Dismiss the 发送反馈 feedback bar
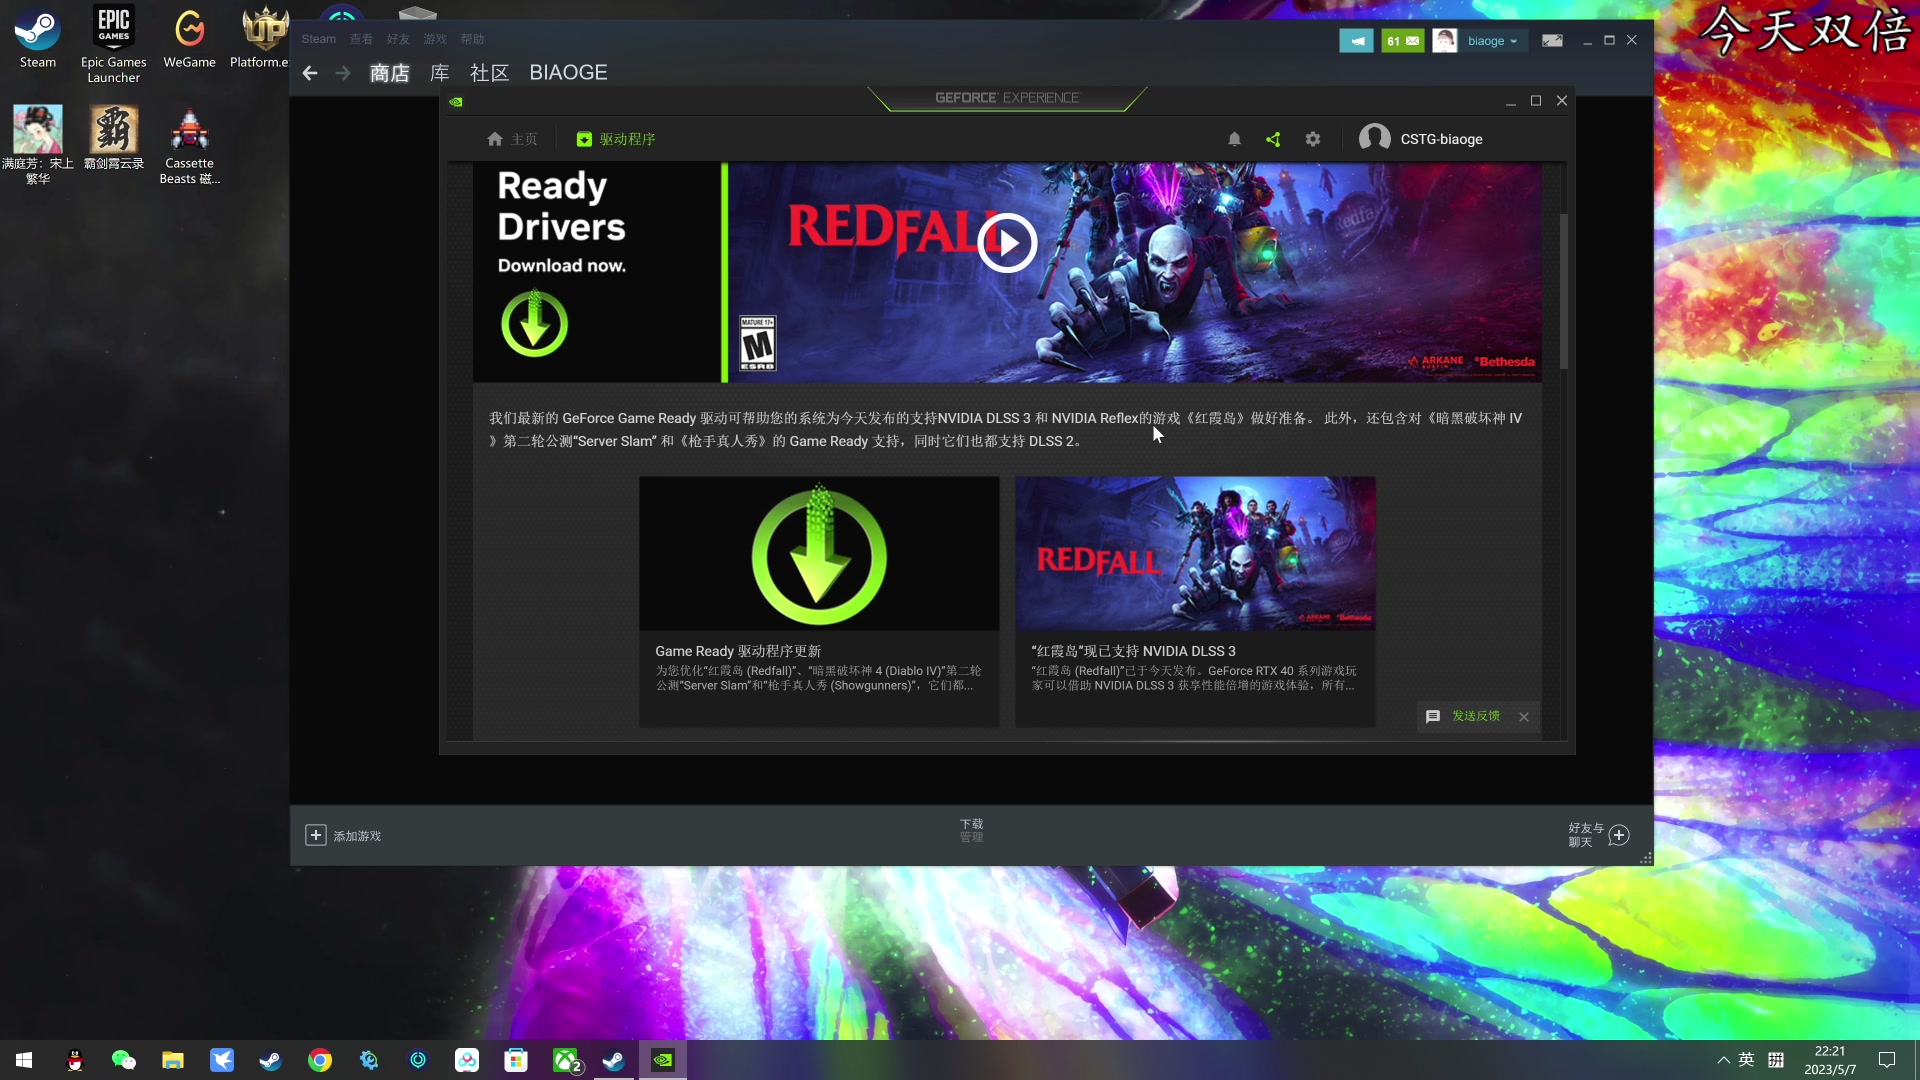The height and width of the screenshot is (1080, 1920). click(1524, 717)
